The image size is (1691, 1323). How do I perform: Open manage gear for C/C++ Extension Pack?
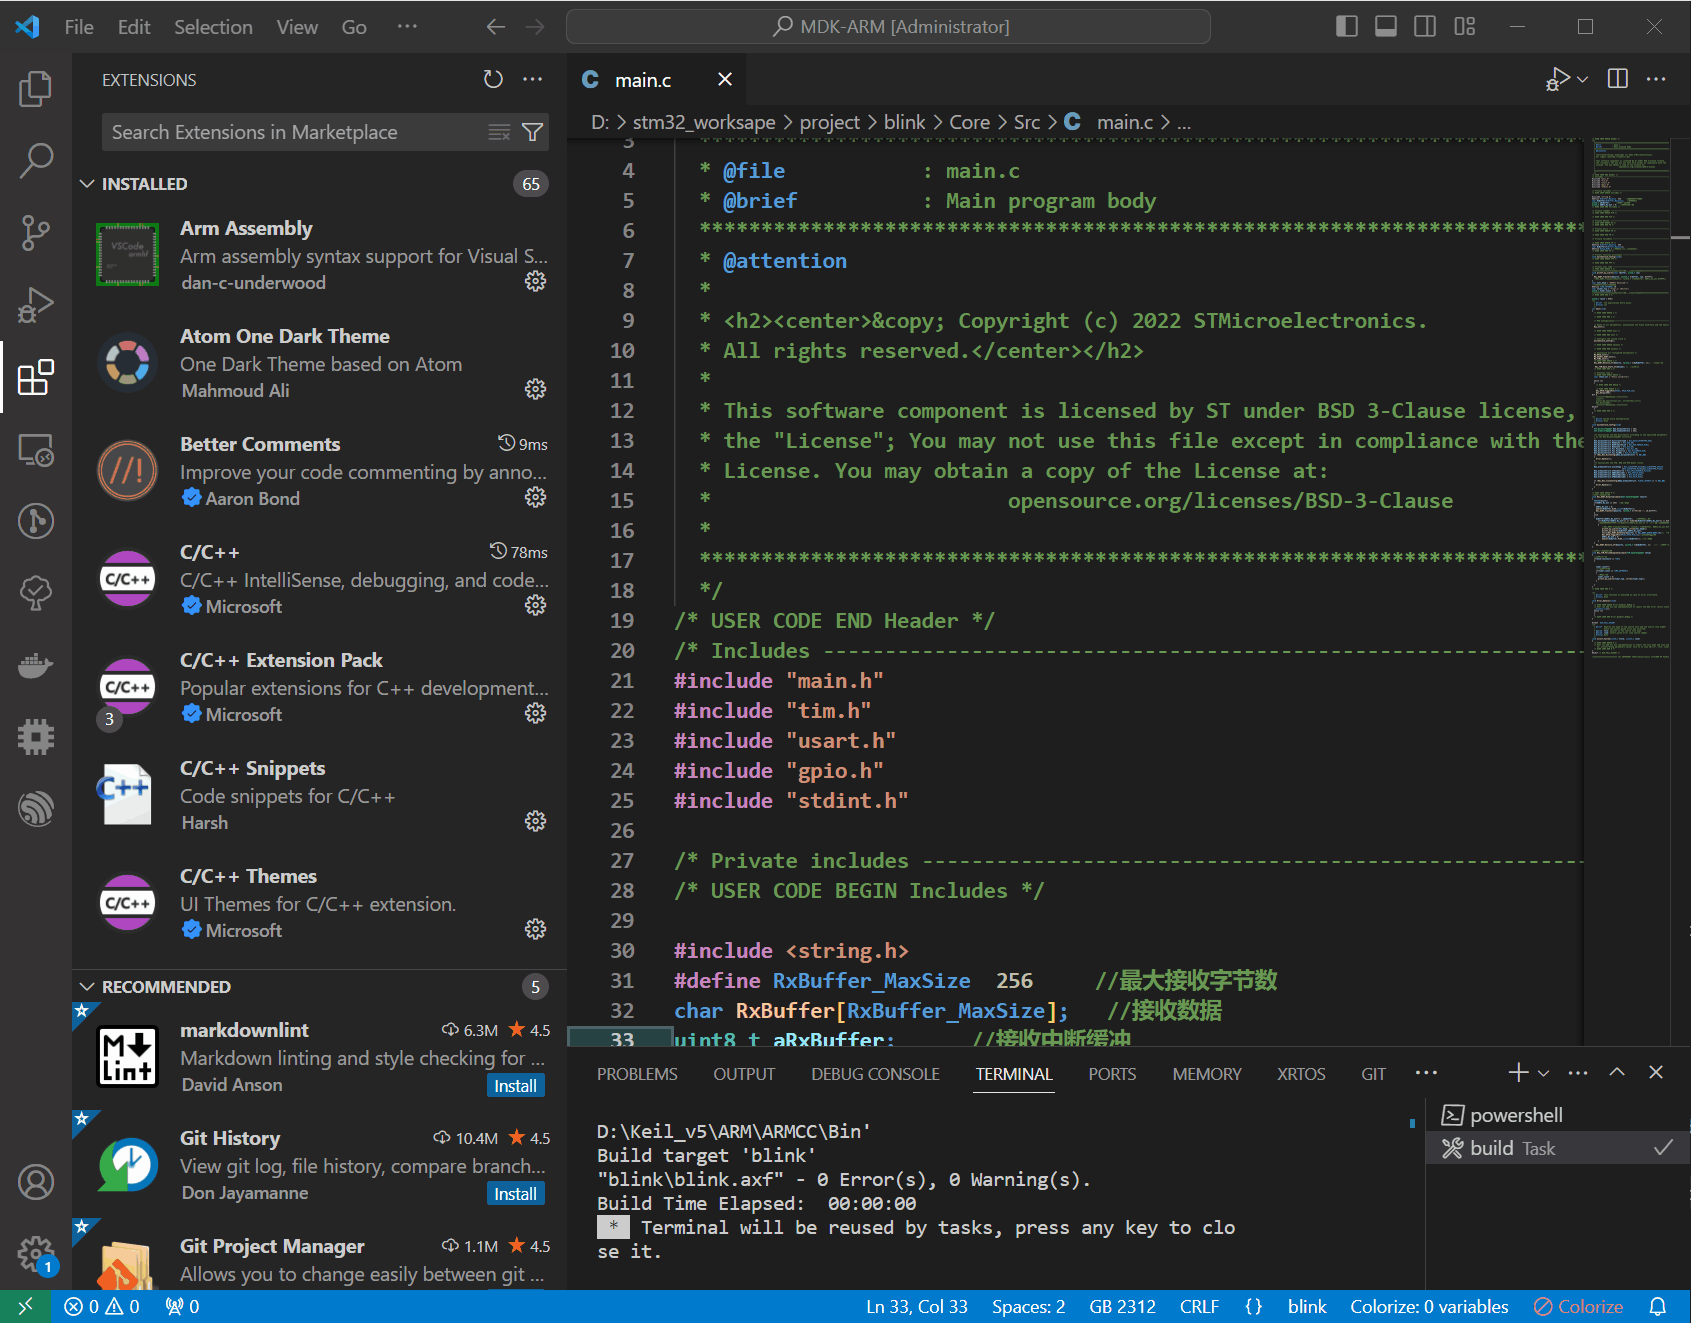[536, 713]
